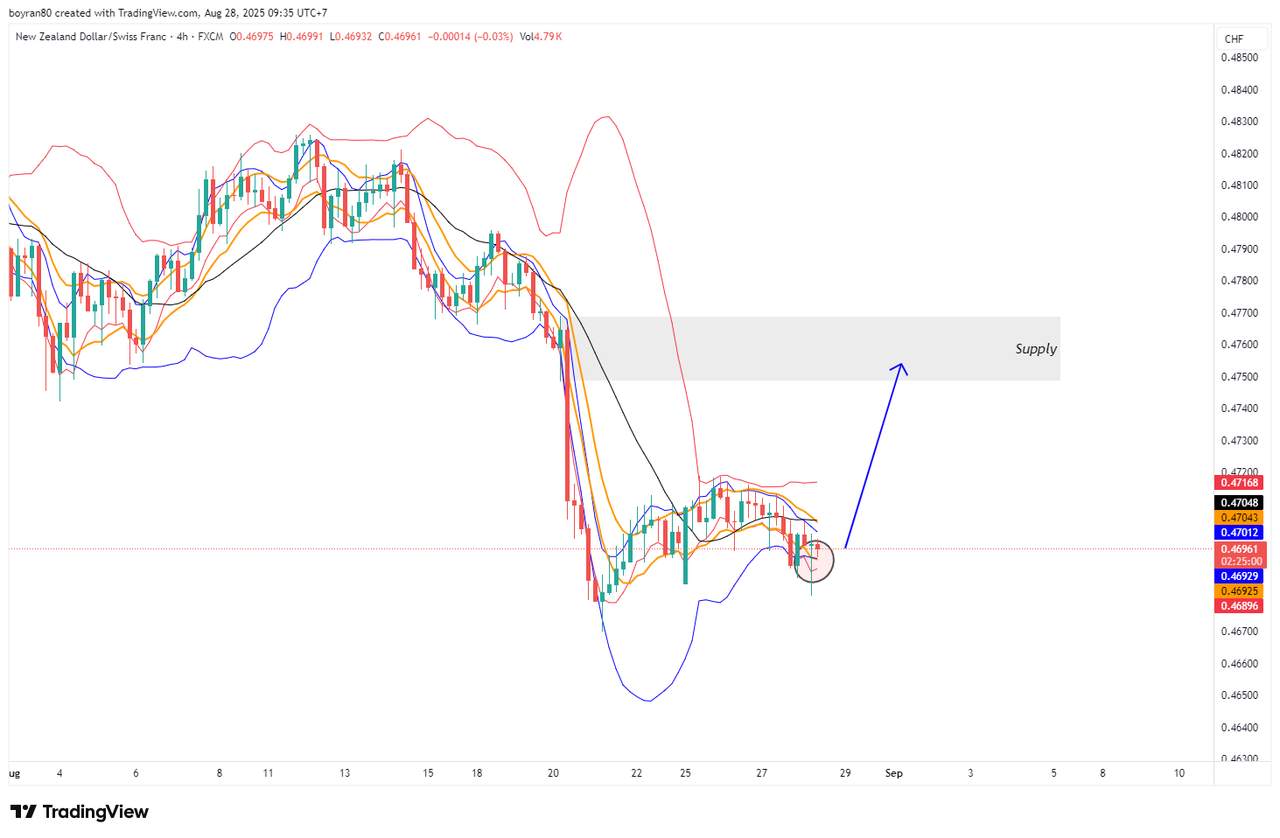Click the '10' date label on time axis
The width and height of the screenshot is (1280, 838).
coord(1179,773)
